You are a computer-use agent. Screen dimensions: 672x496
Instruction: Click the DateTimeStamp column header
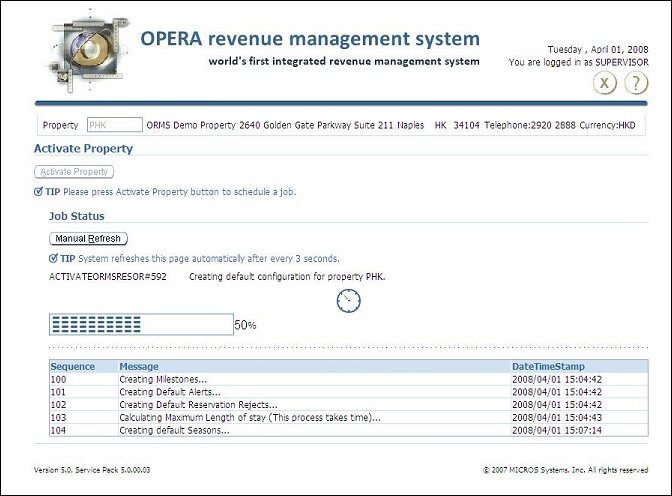pyautogui.click(x=548, y=367)
